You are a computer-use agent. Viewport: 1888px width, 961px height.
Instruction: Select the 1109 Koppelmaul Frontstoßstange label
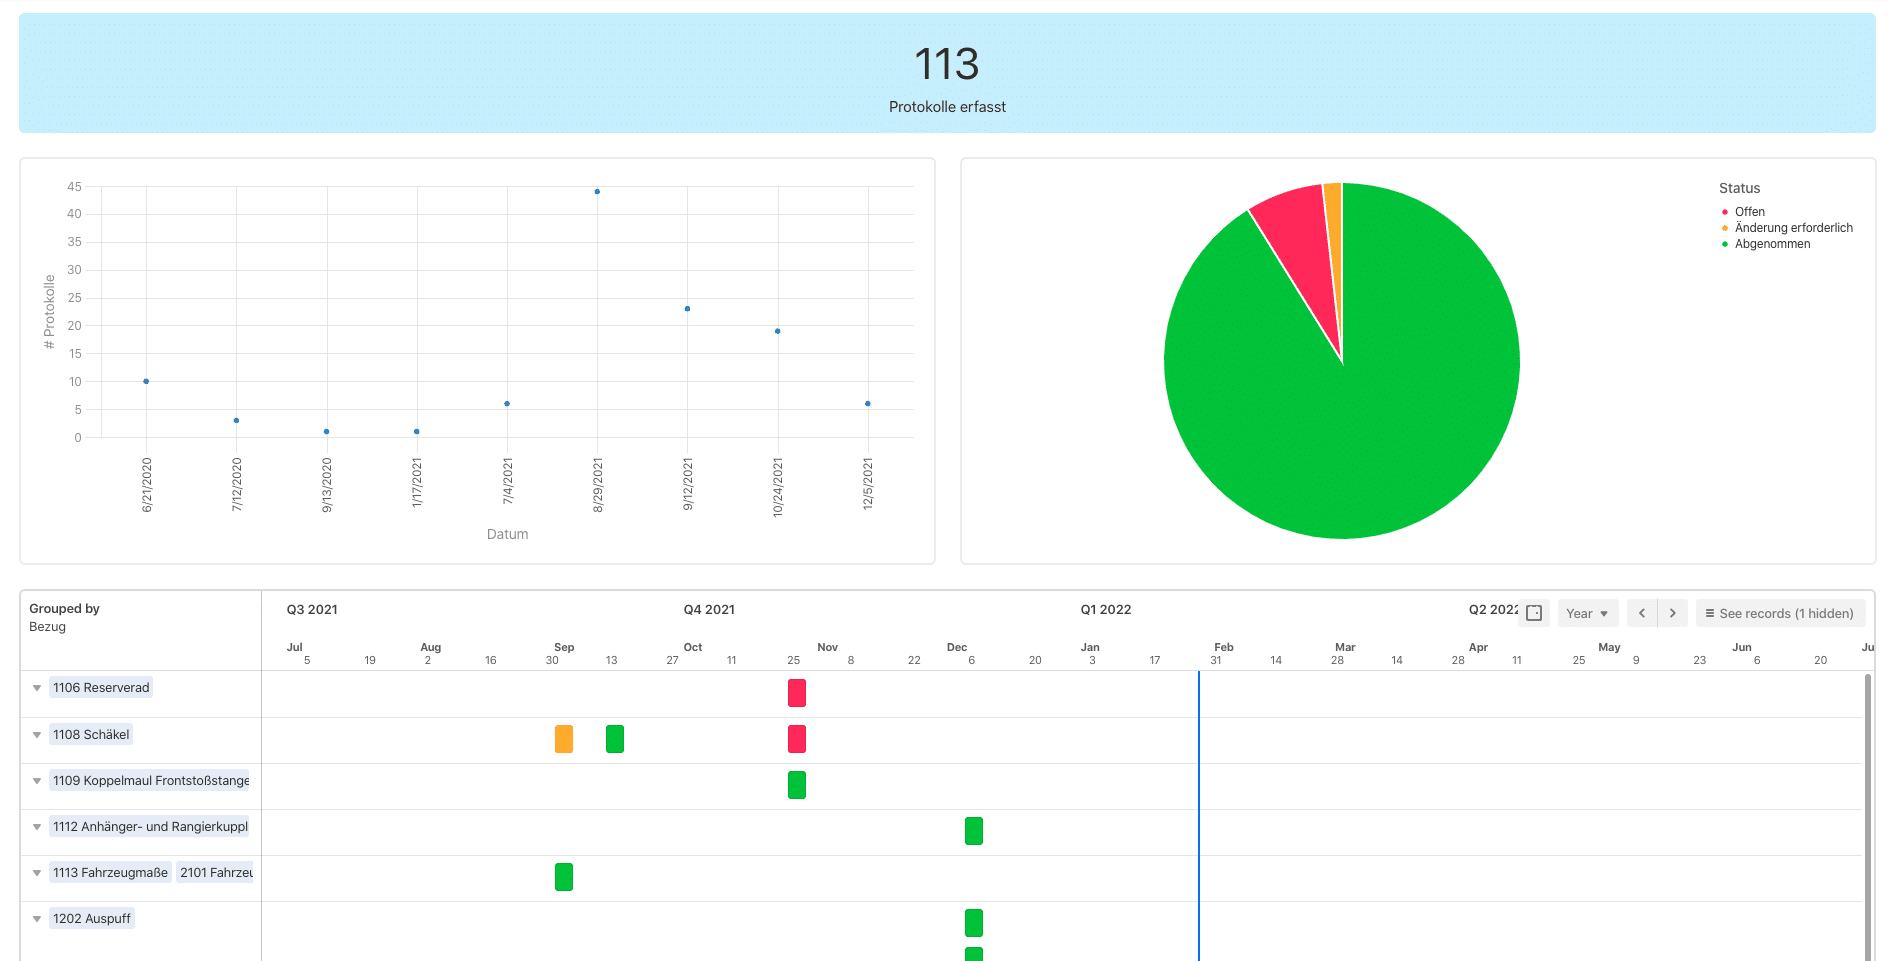point(151,781)
